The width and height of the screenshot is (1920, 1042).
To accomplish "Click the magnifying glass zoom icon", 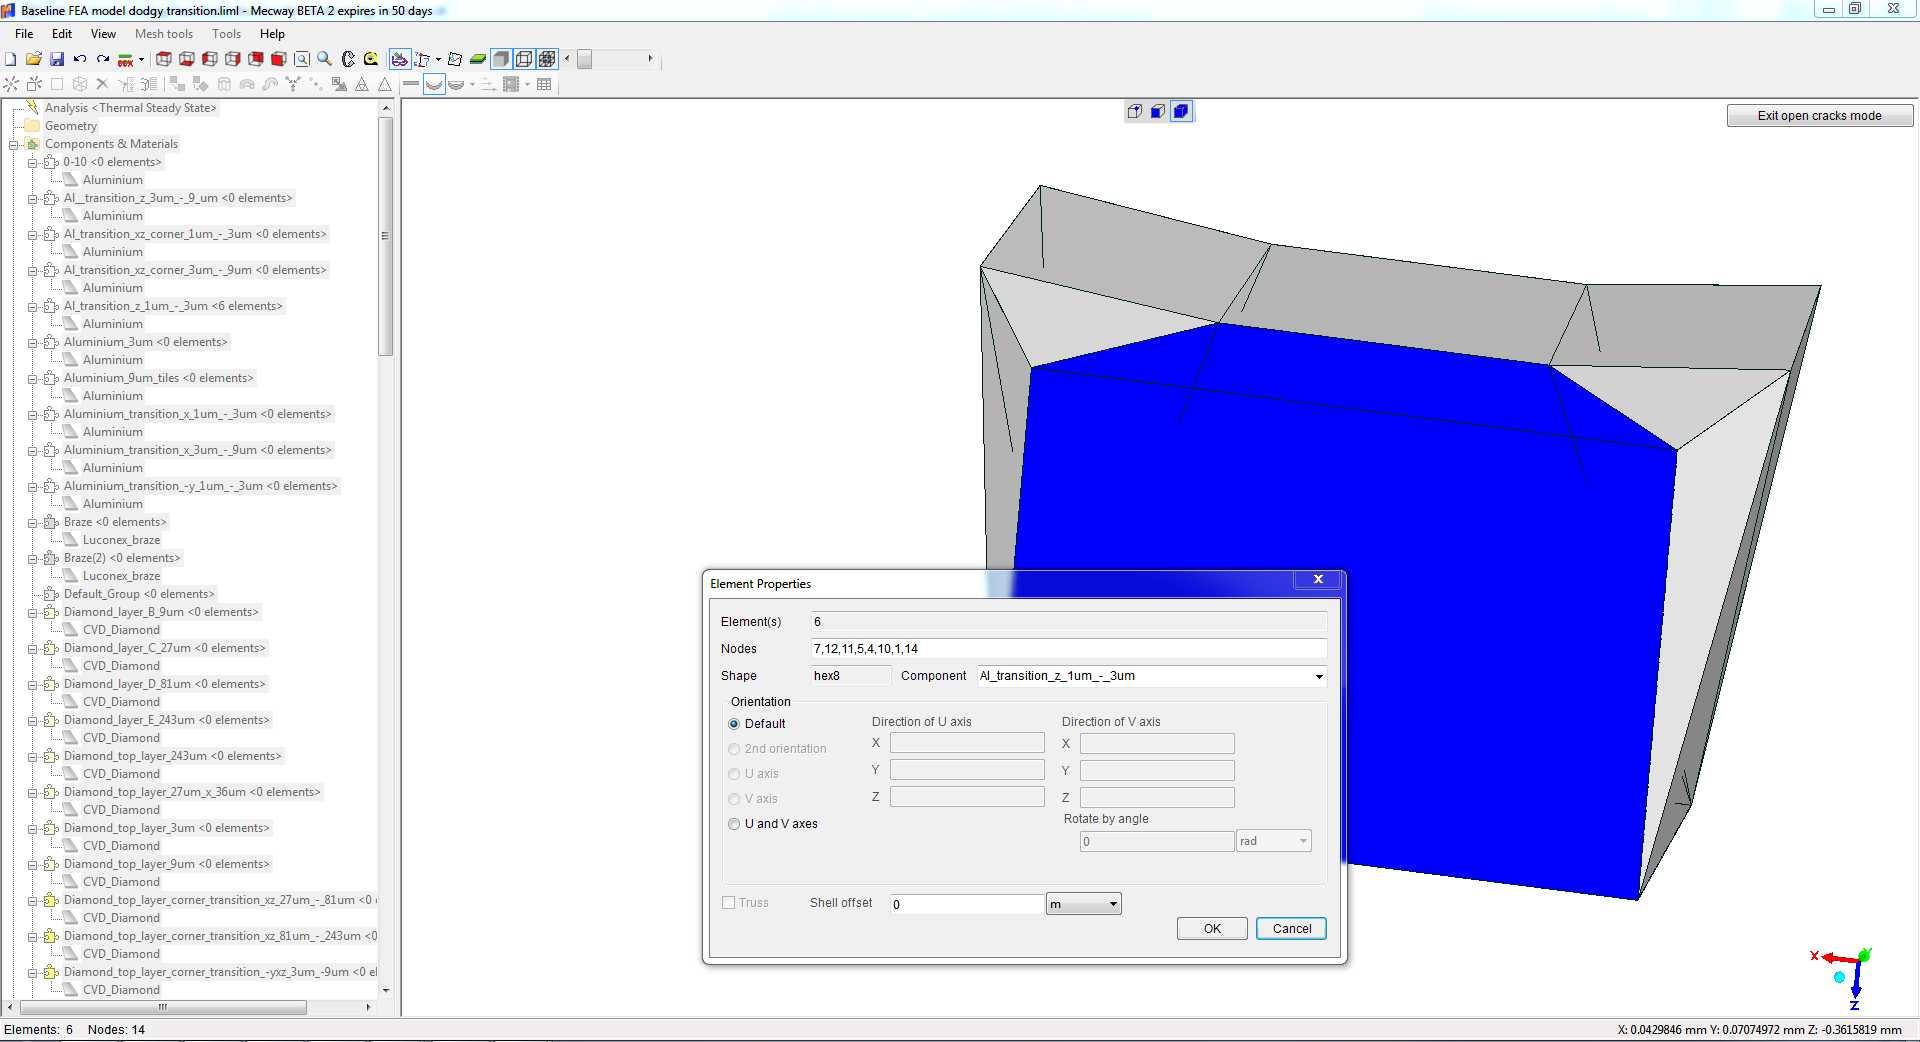I will coord(325,59).
